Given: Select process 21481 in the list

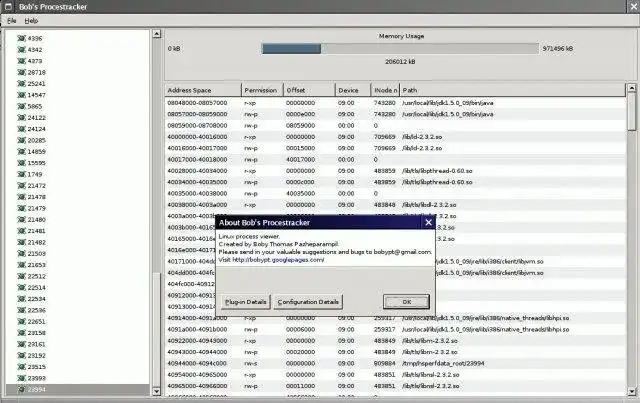Looking at the screenshot, I should 36,231.
